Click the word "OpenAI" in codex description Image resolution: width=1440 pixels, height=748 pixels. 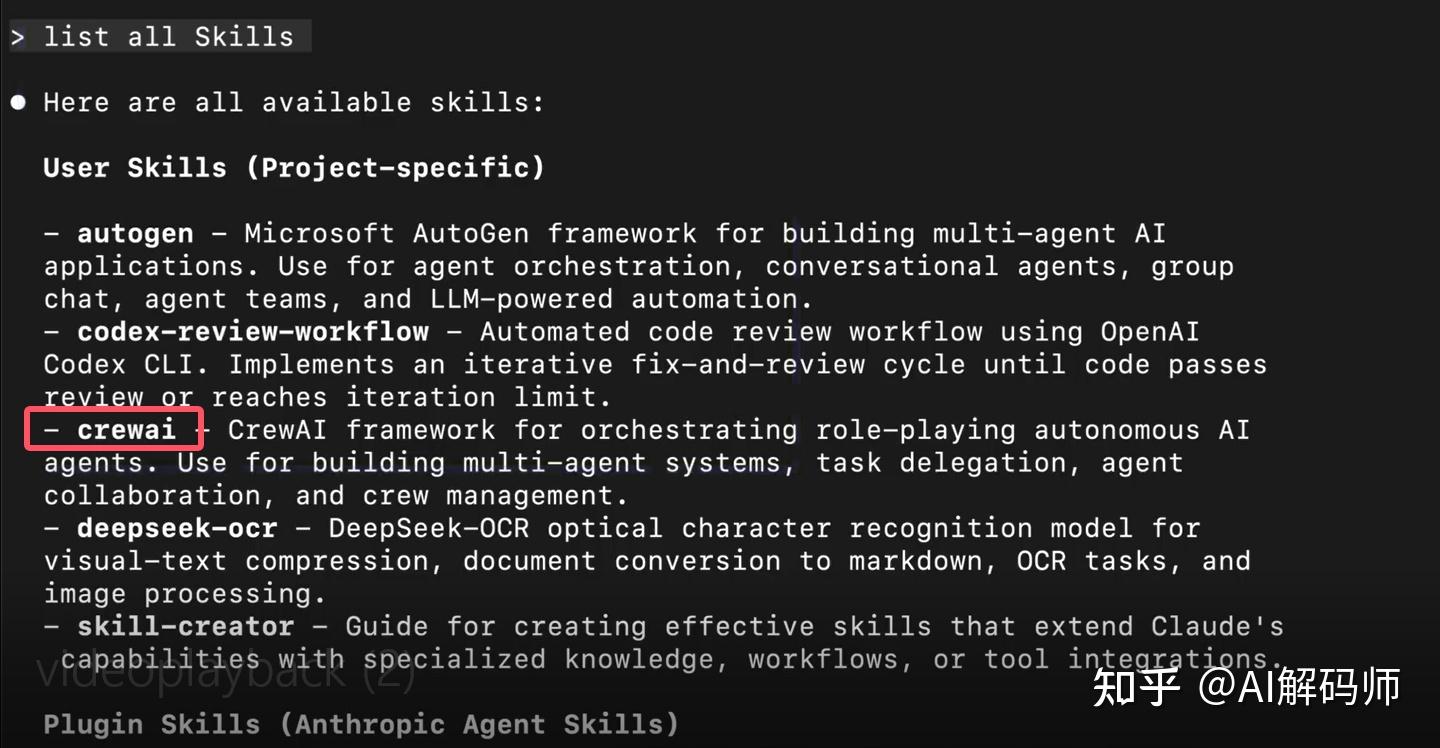(x=1150, y=331)
